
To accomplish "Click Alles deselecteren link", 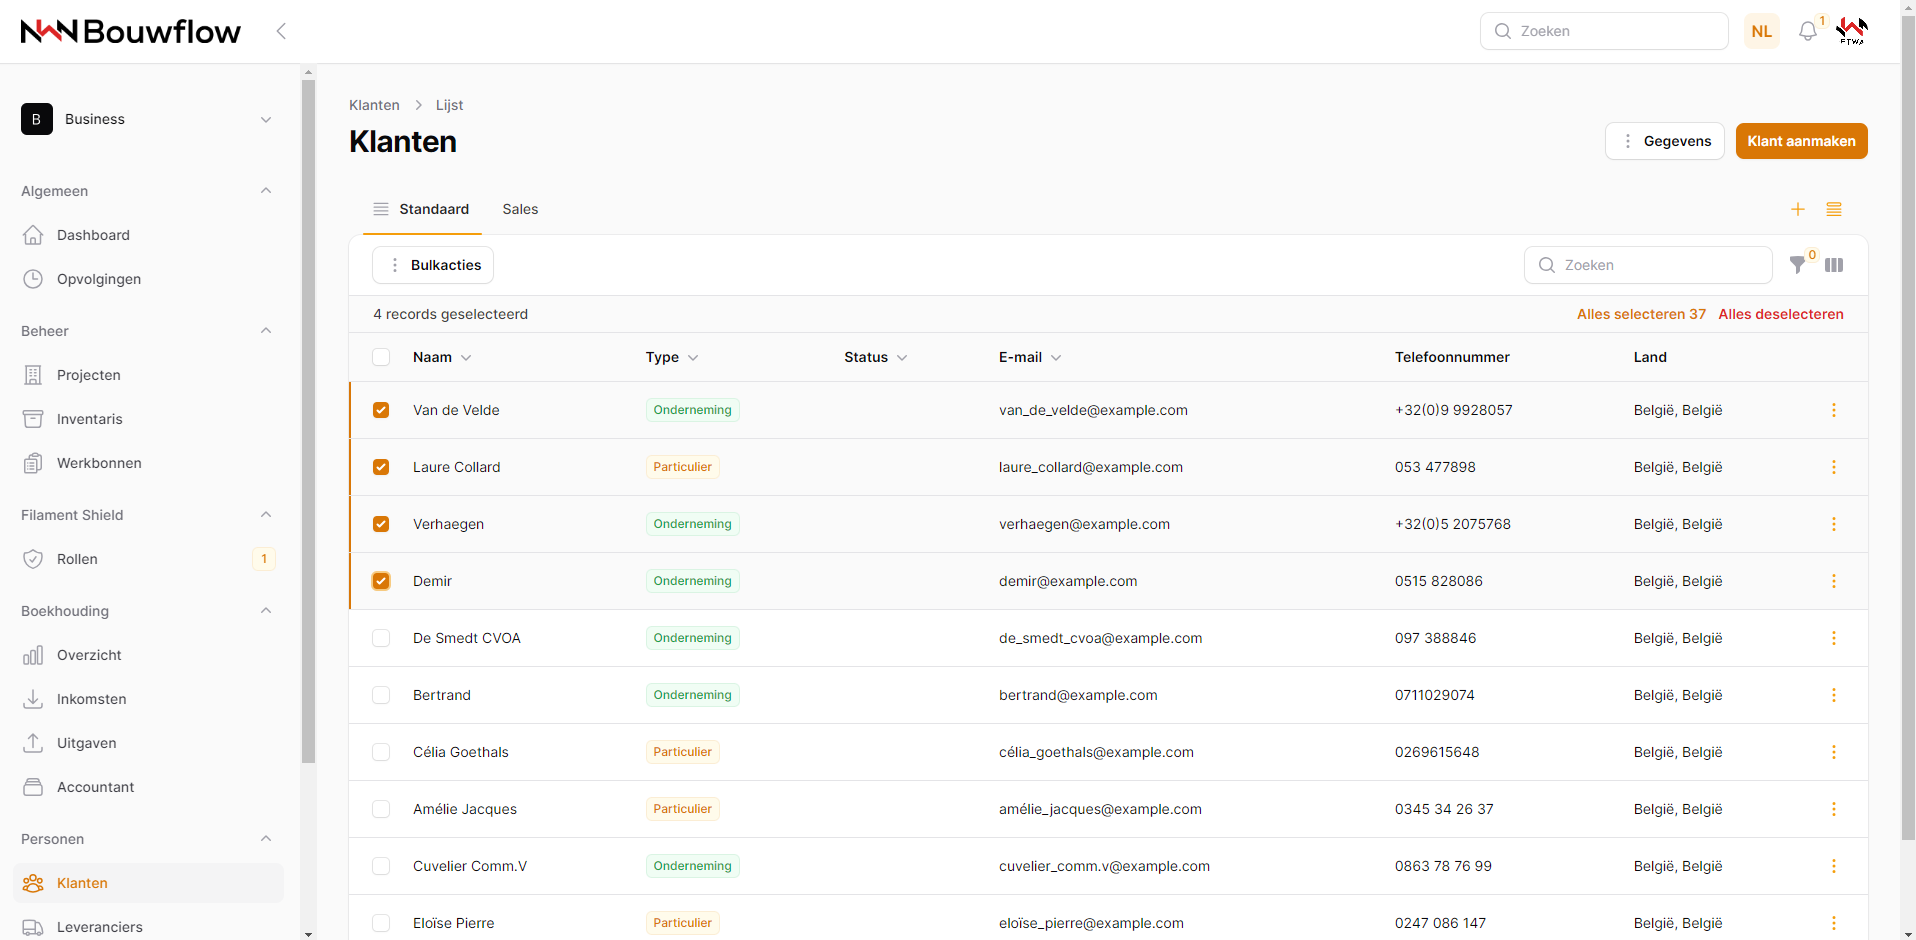I will coord(1780,314).
